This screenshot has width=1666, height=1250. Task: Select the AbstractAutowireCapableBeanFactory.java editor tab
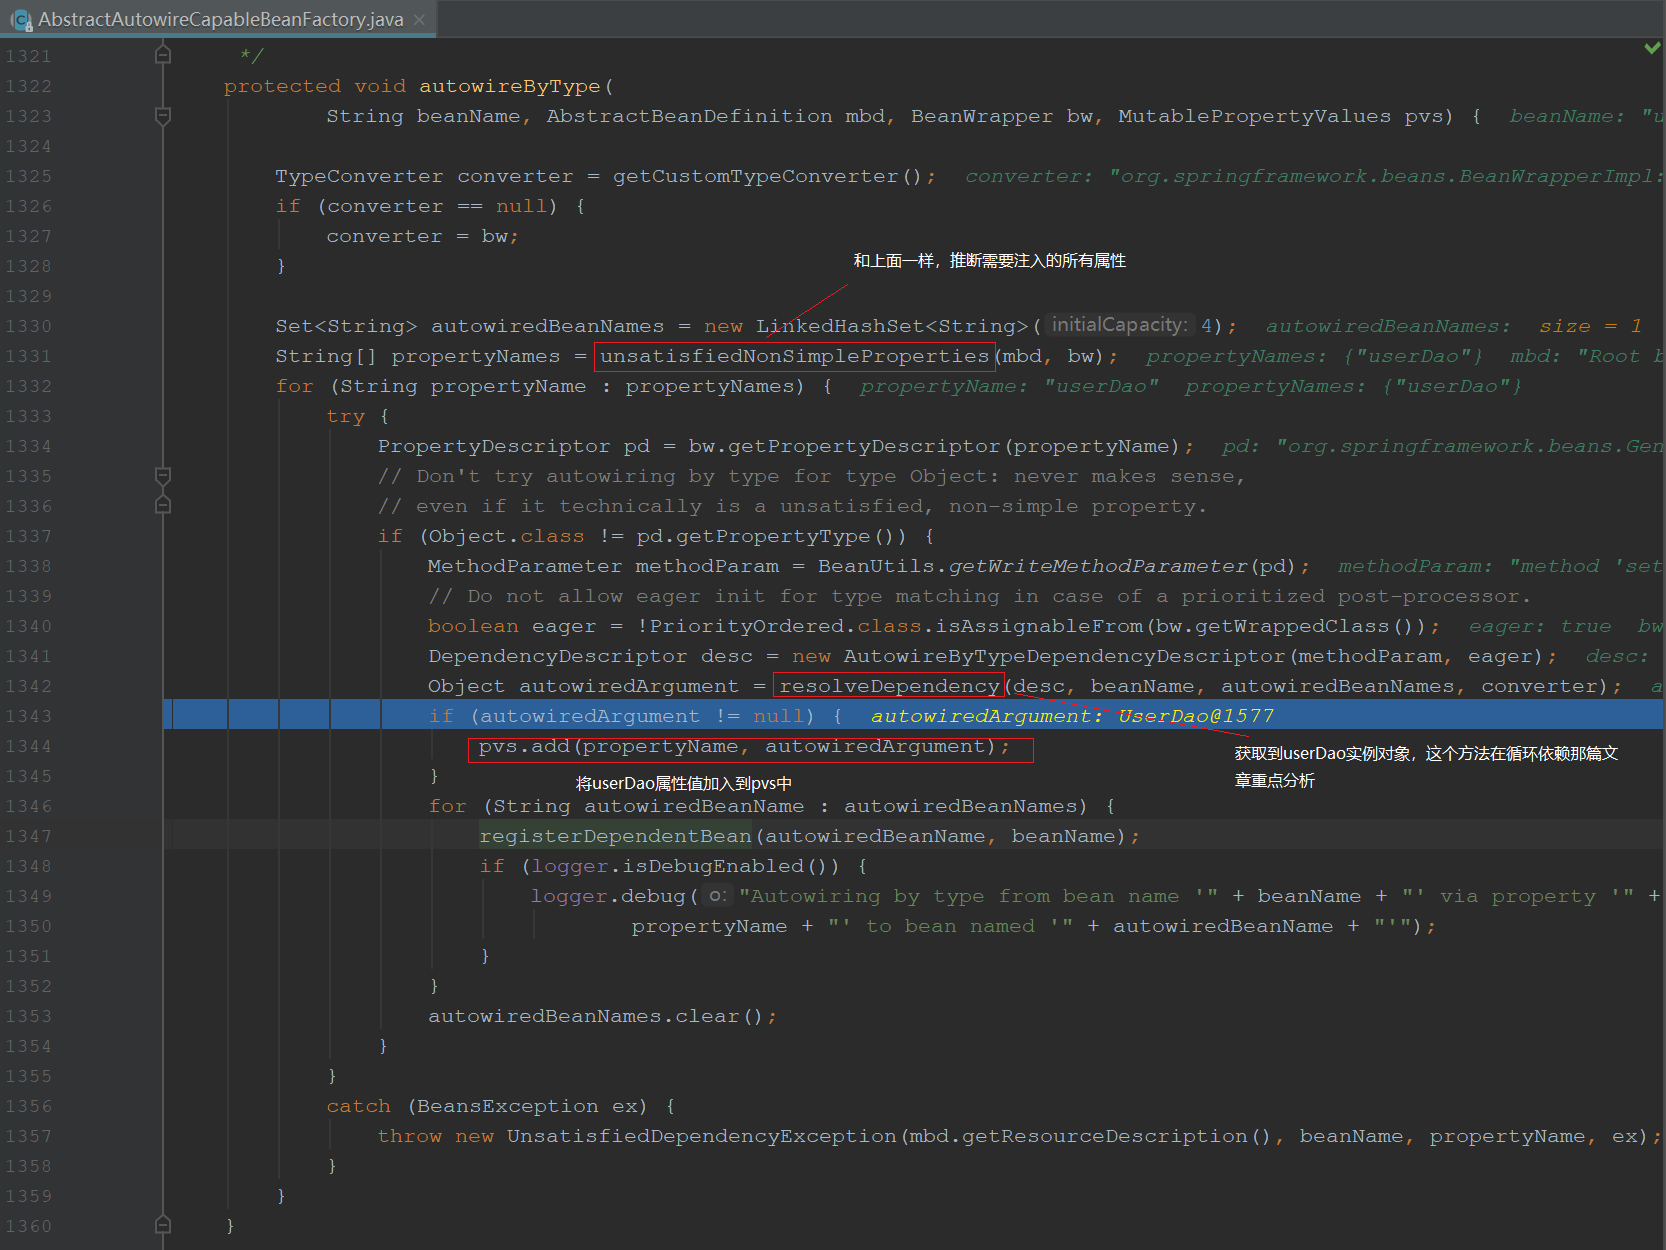click(x=218, y=19)
